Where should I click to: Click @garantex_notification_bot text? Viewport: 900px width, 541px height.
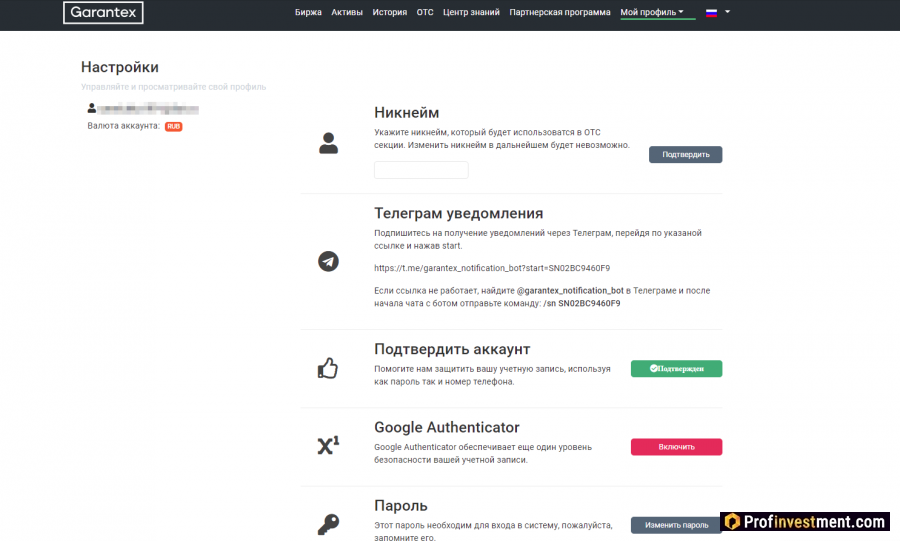(x=570, y=290)
